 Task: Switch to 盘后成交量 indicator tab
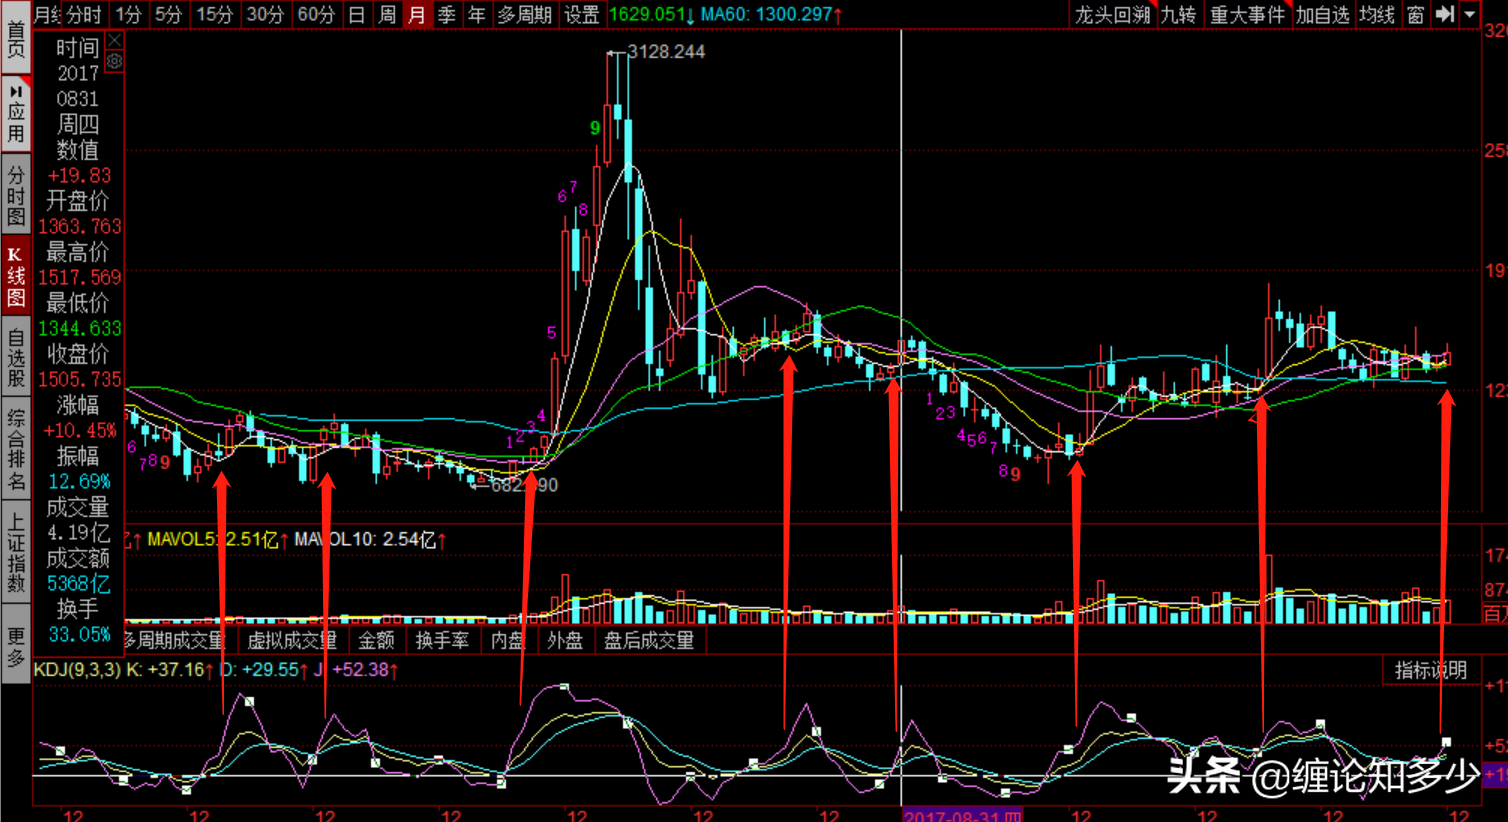649,640
